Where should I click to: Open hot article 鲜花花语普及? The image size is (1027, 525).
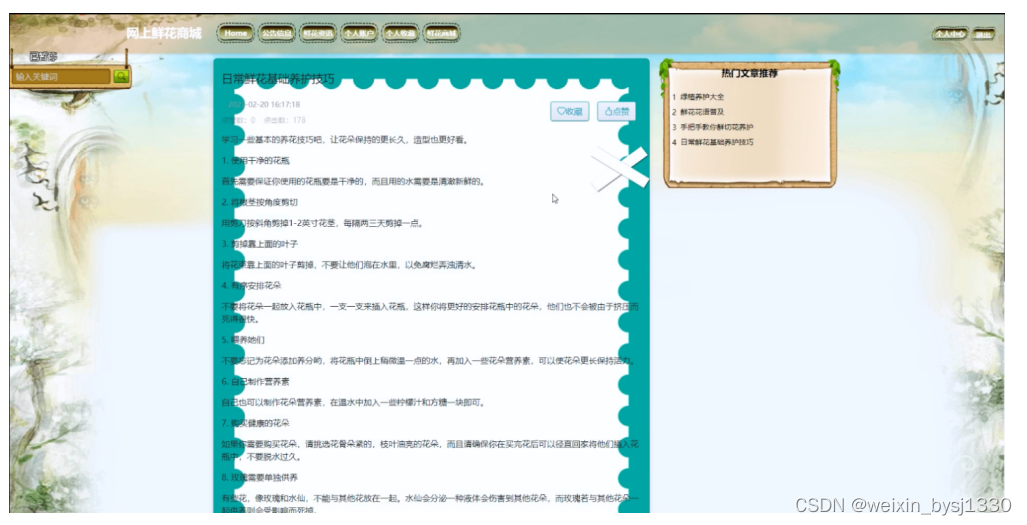pos(702,112)
